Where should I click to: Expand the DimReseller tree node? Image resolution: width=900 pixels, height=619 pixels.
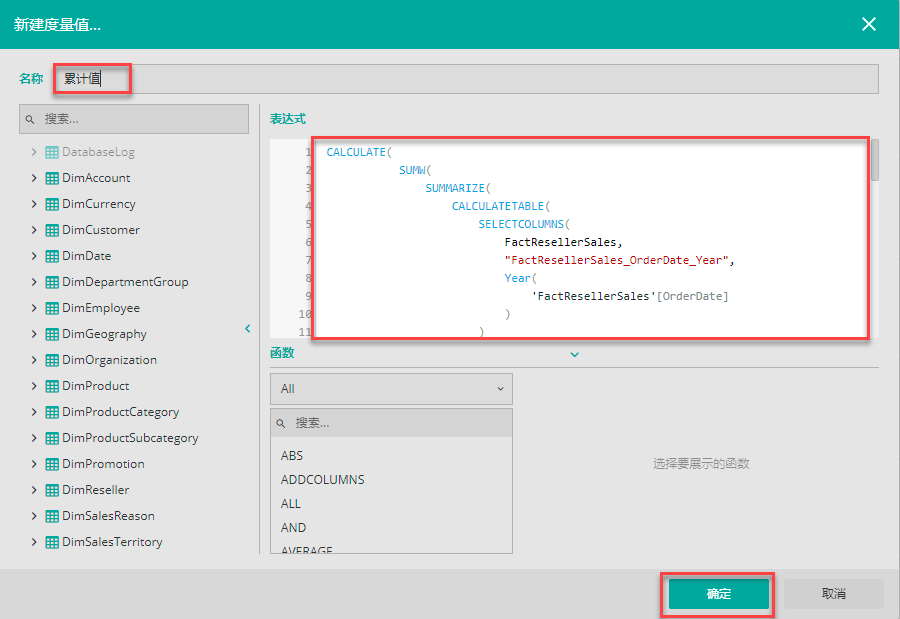(x=34, y=490)
